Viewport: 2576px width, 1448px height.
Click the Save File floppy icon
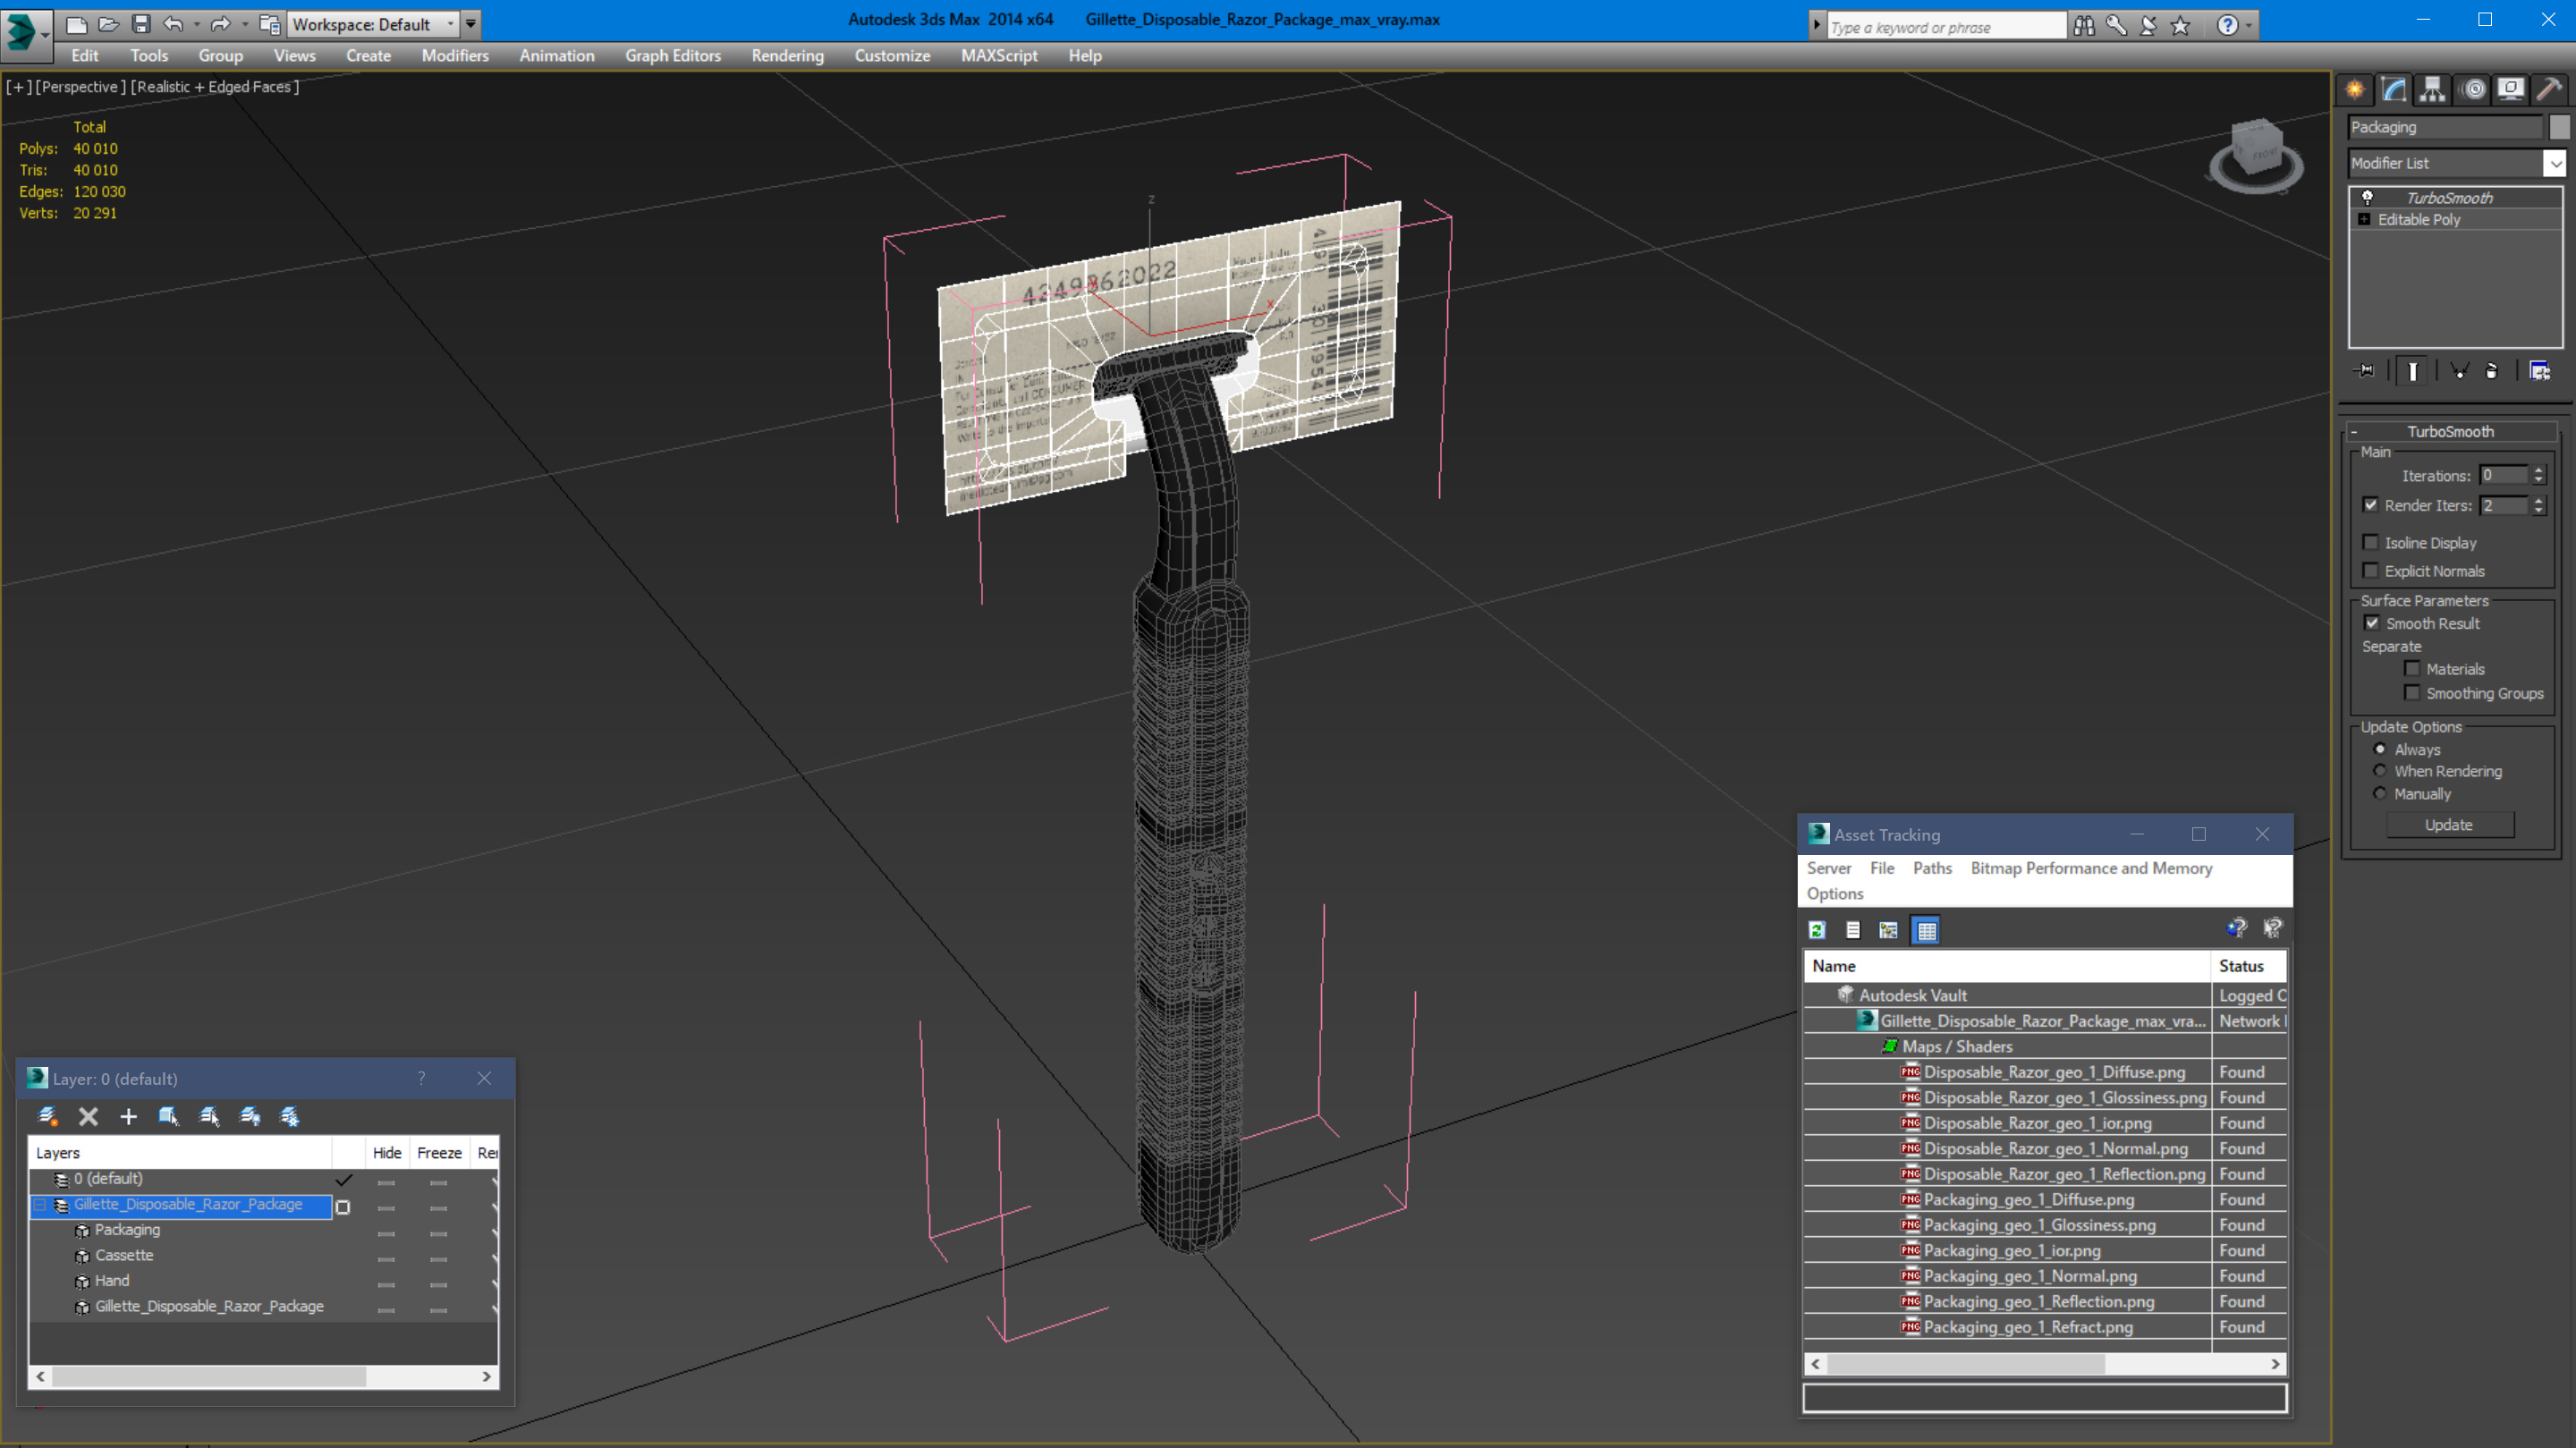(x=141, y=24)
